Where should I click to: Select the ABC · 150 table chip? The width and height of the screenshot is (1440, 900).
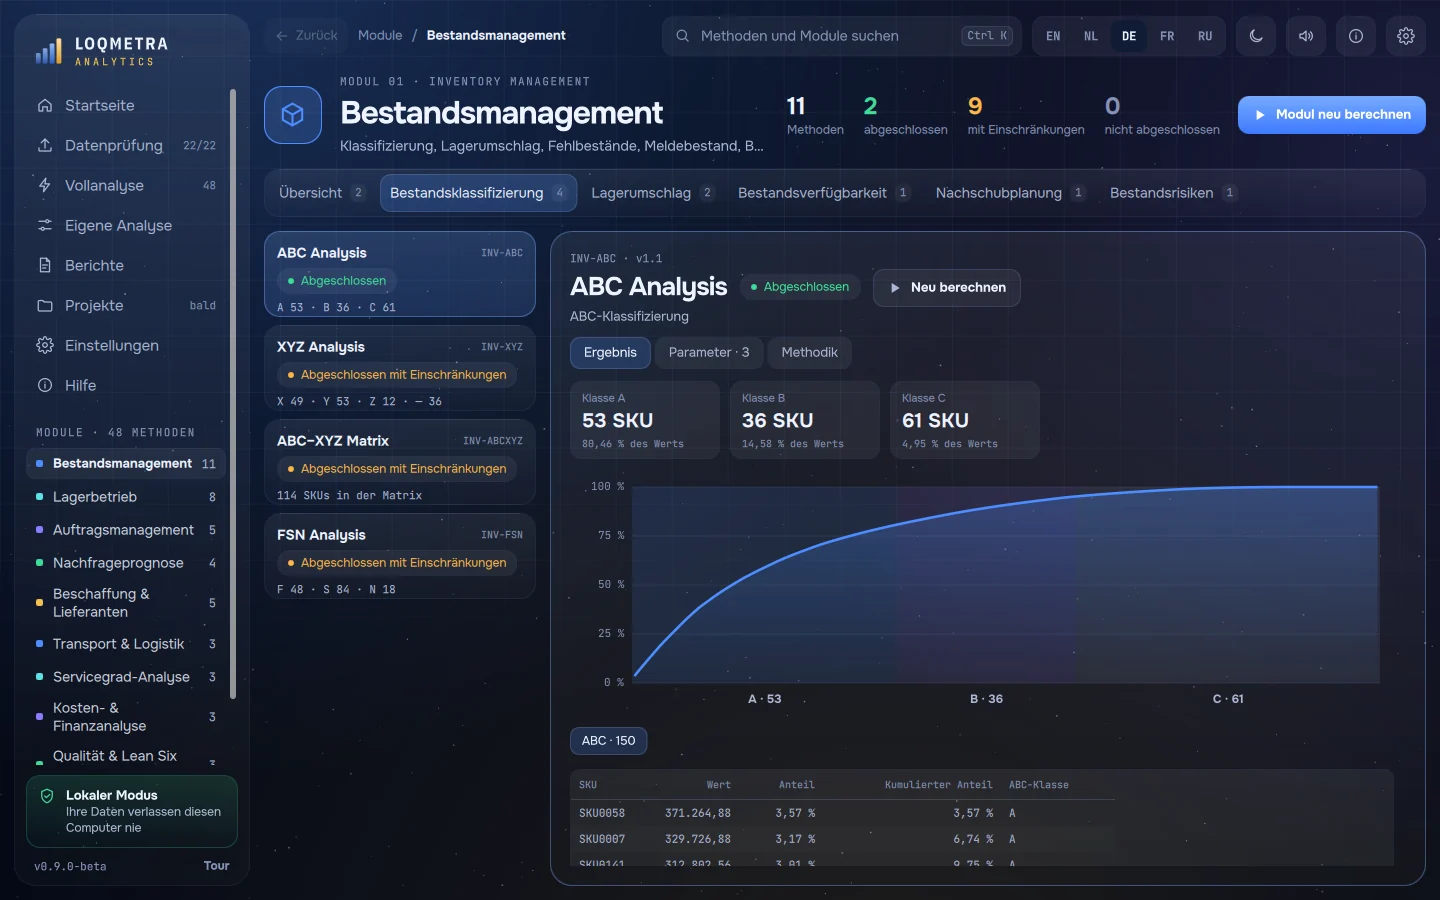point(609,741)
